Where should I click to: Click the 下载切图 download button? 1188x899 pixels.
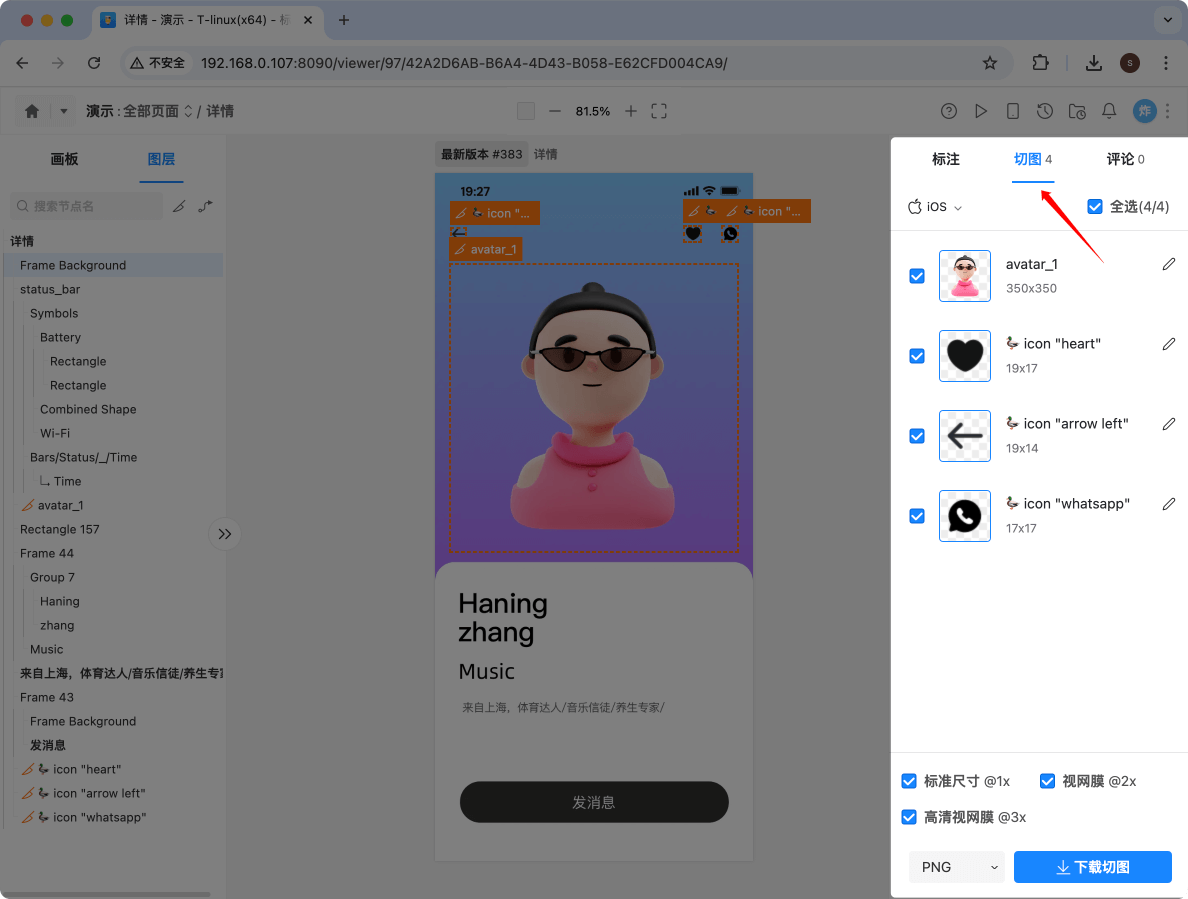[x=1092, y=867]
